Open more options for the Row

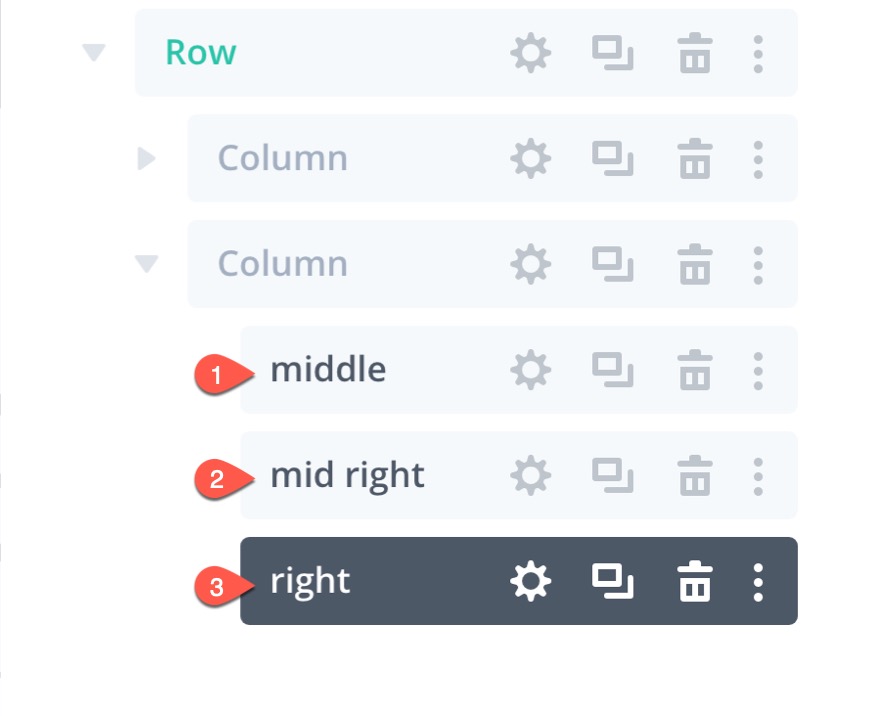click(x=758, y=53)
